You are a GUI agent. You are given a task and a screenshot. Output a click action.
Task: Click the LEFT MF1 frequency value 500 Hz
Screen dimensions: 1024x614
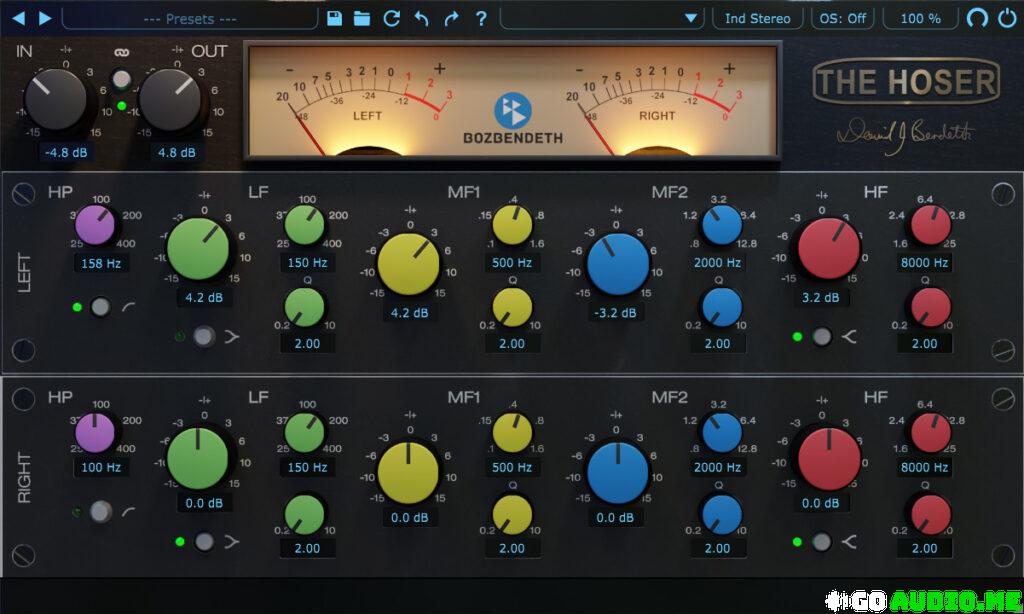pos(512,263)
